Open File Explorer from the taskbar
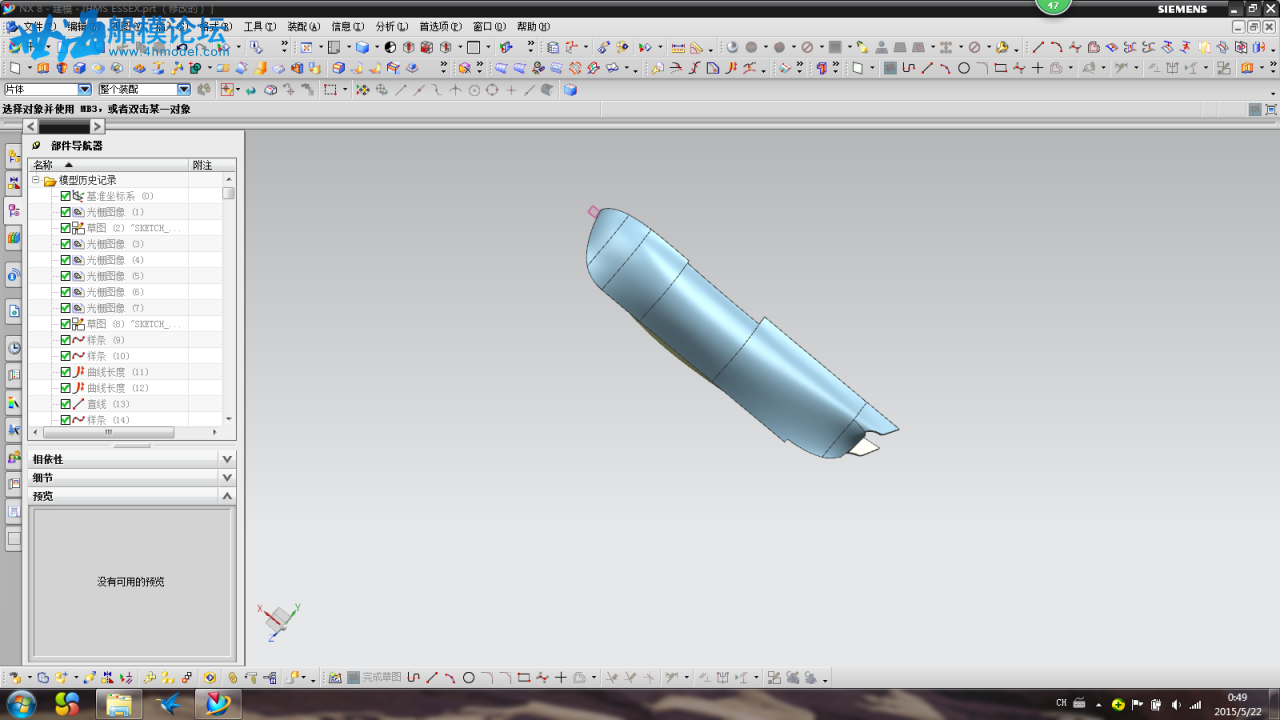 [x=119, y=704]
